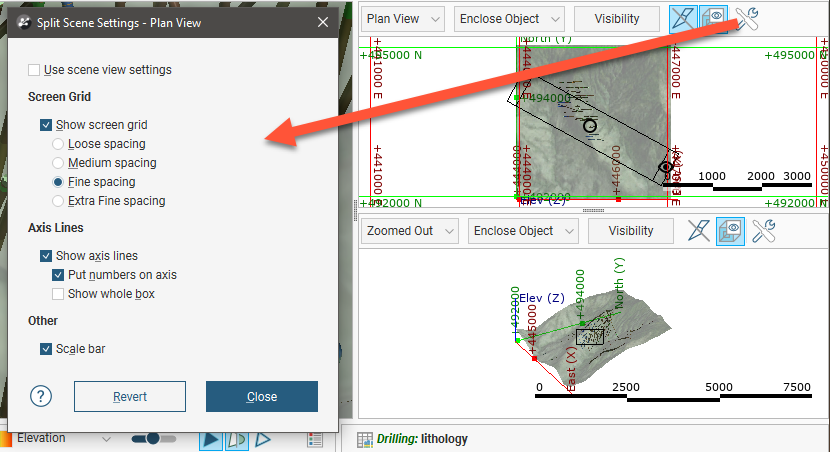Click the circle target marker on plan map

click(x=590, y=126)
